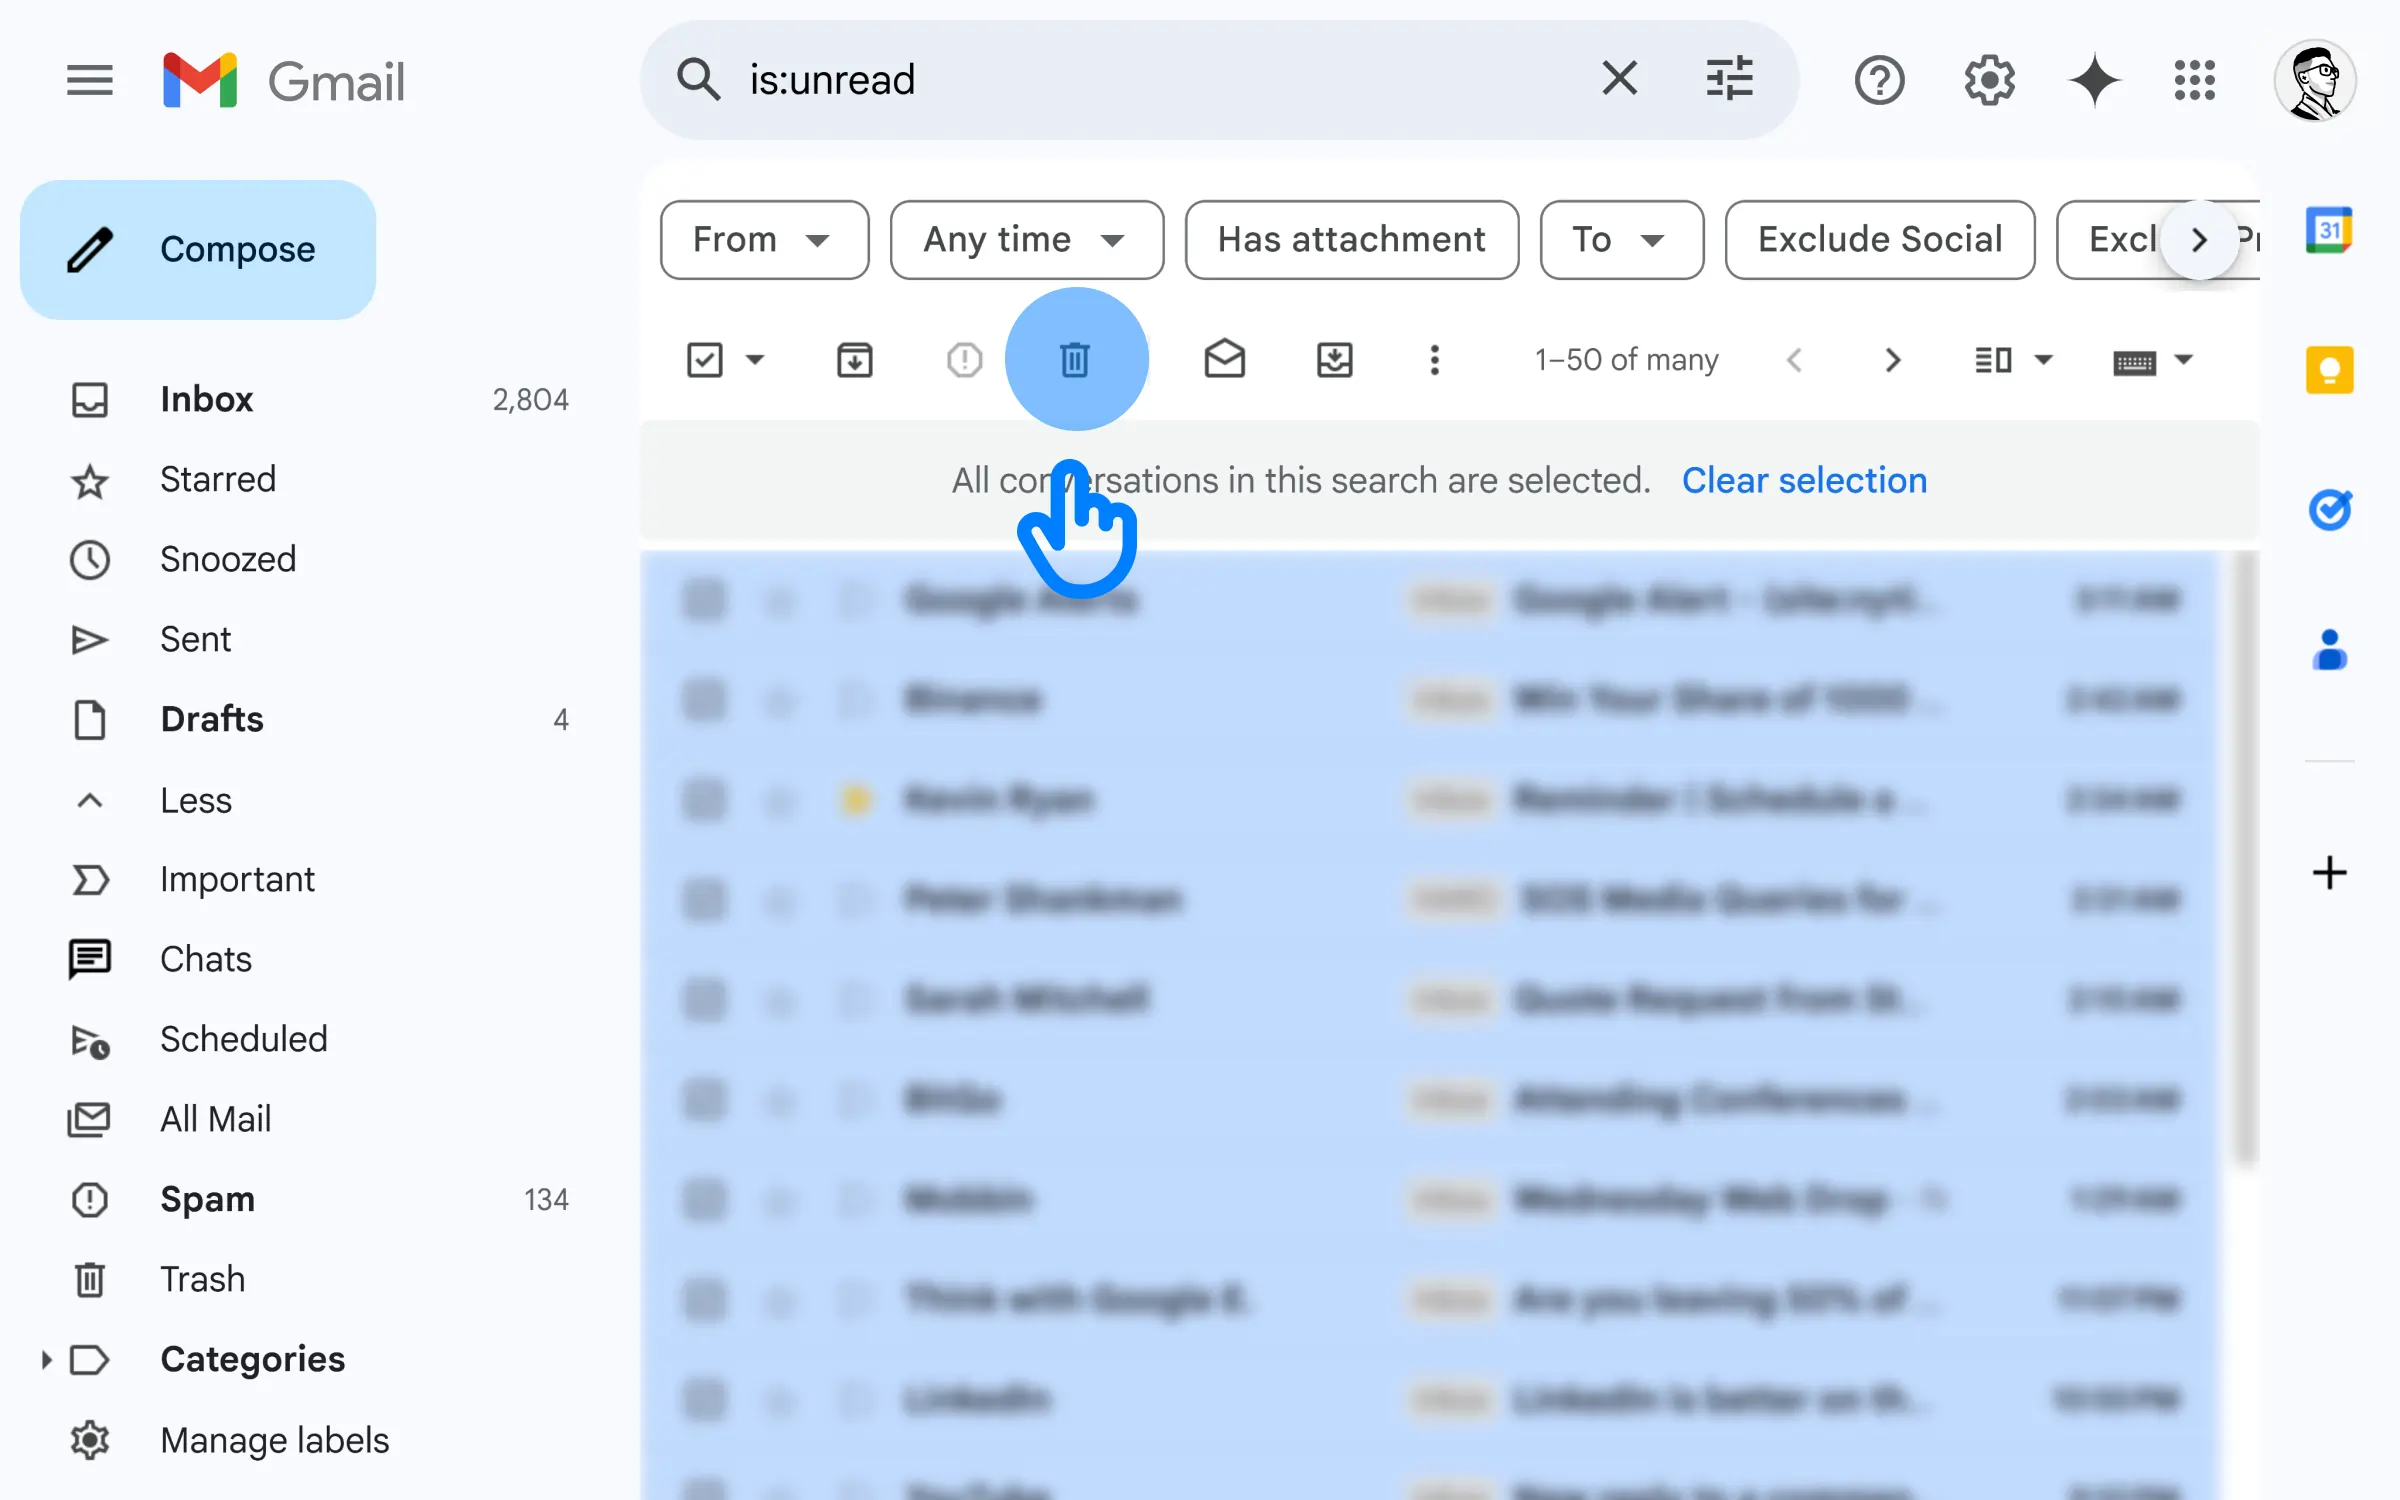Toggle the select all dropdown arrow
The height and width of the screenshot is (1500, 2400).
pyautogui.click(x=755, y=359)
